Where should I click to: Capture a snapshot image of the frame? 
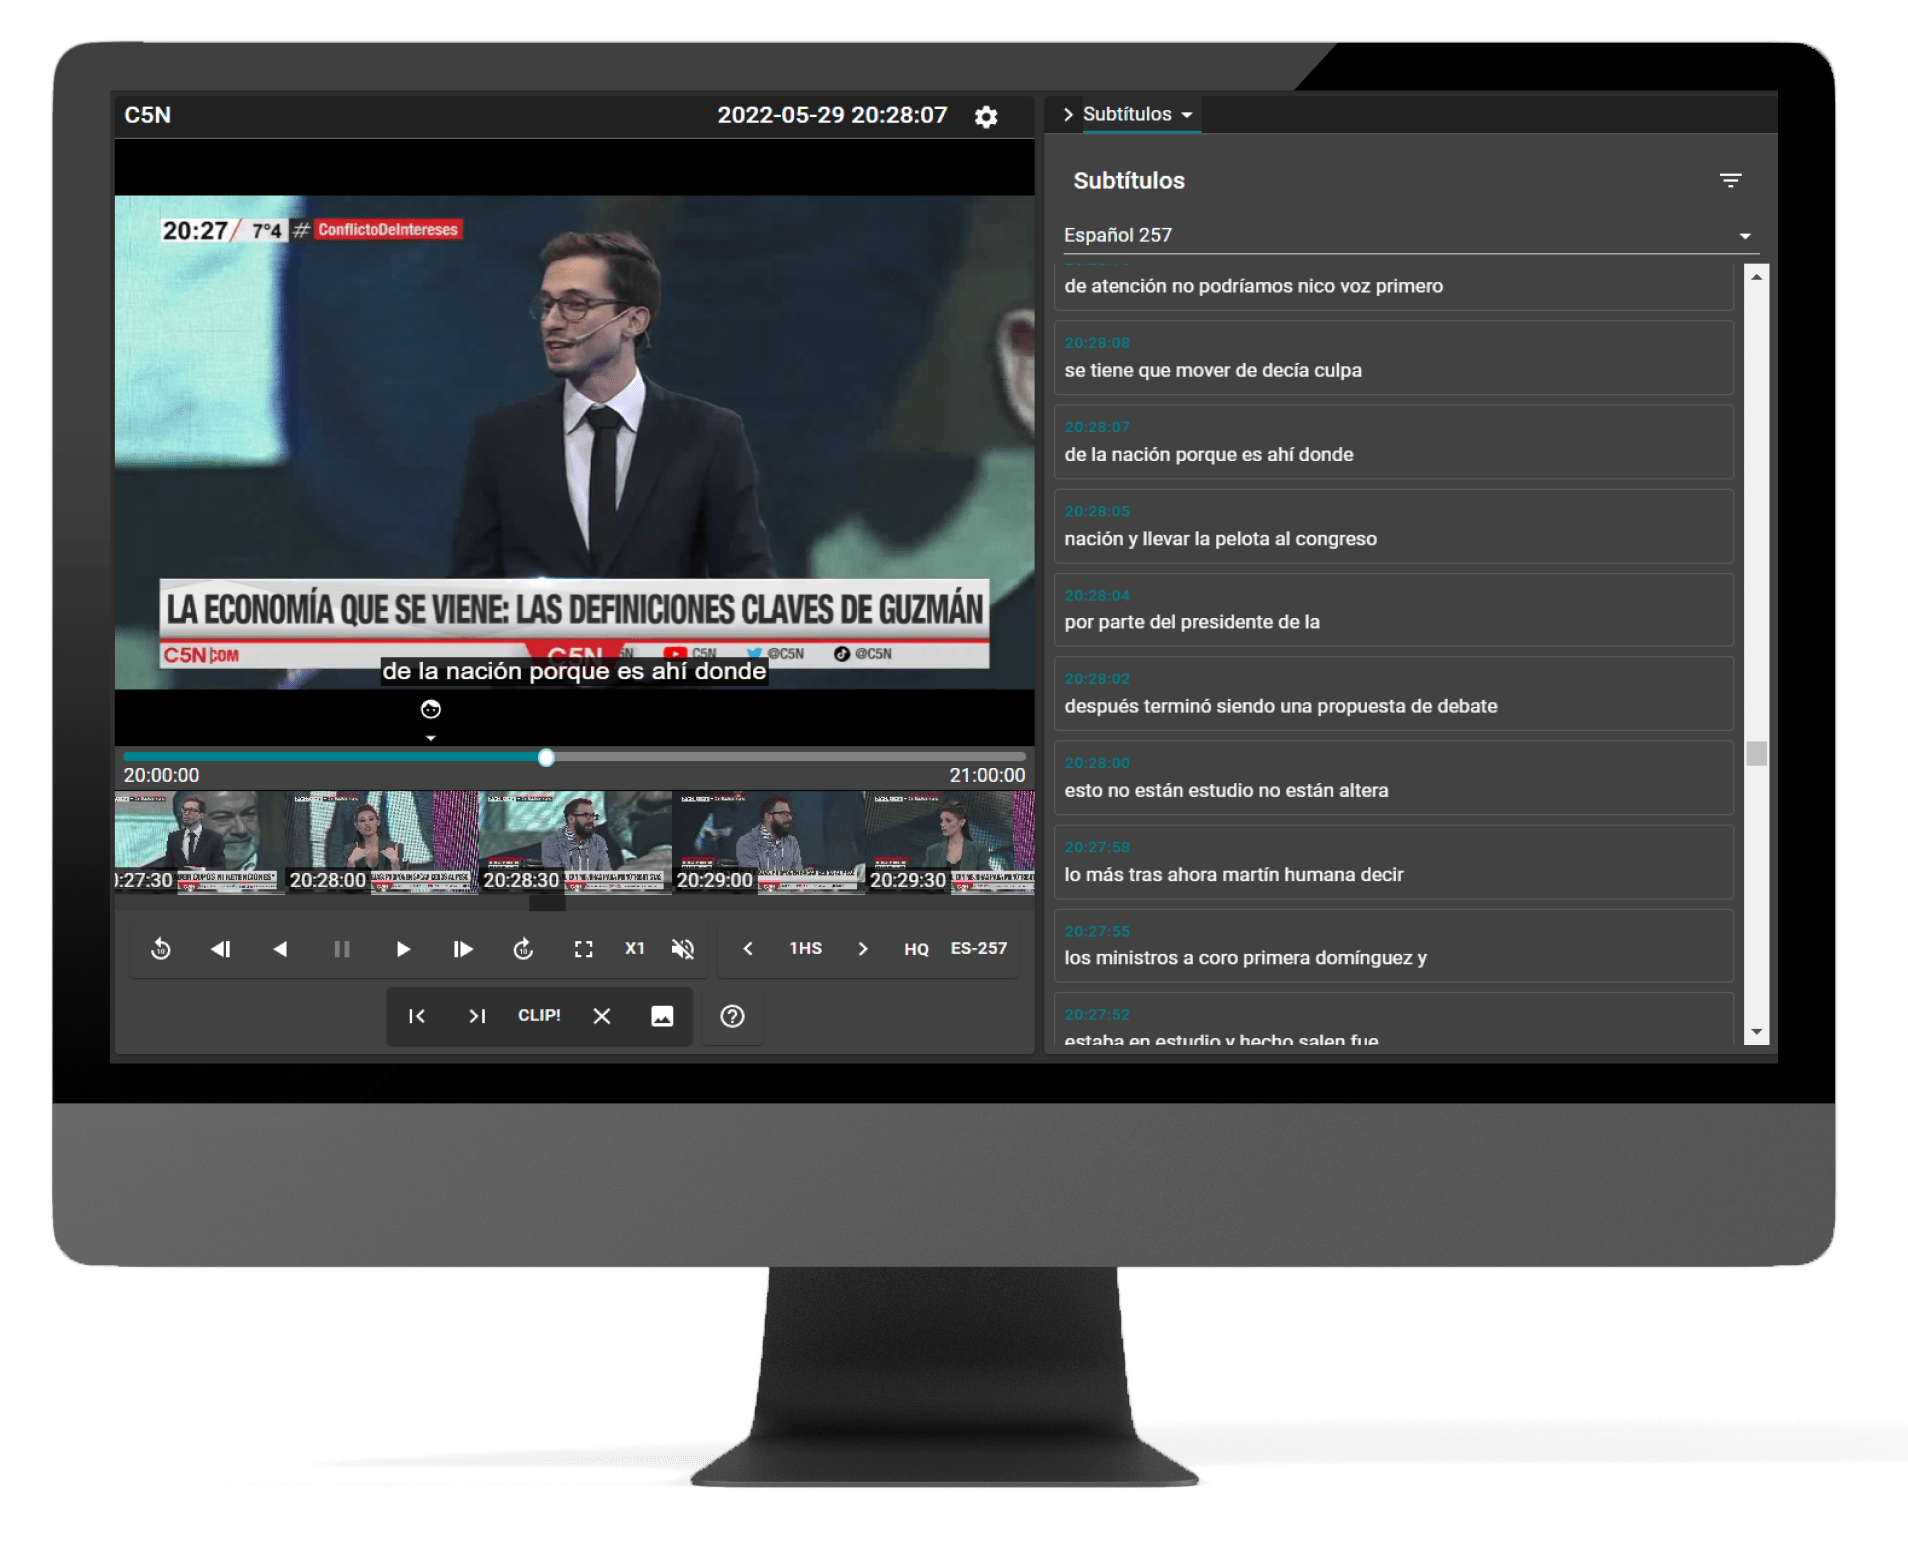[662, 1016]
